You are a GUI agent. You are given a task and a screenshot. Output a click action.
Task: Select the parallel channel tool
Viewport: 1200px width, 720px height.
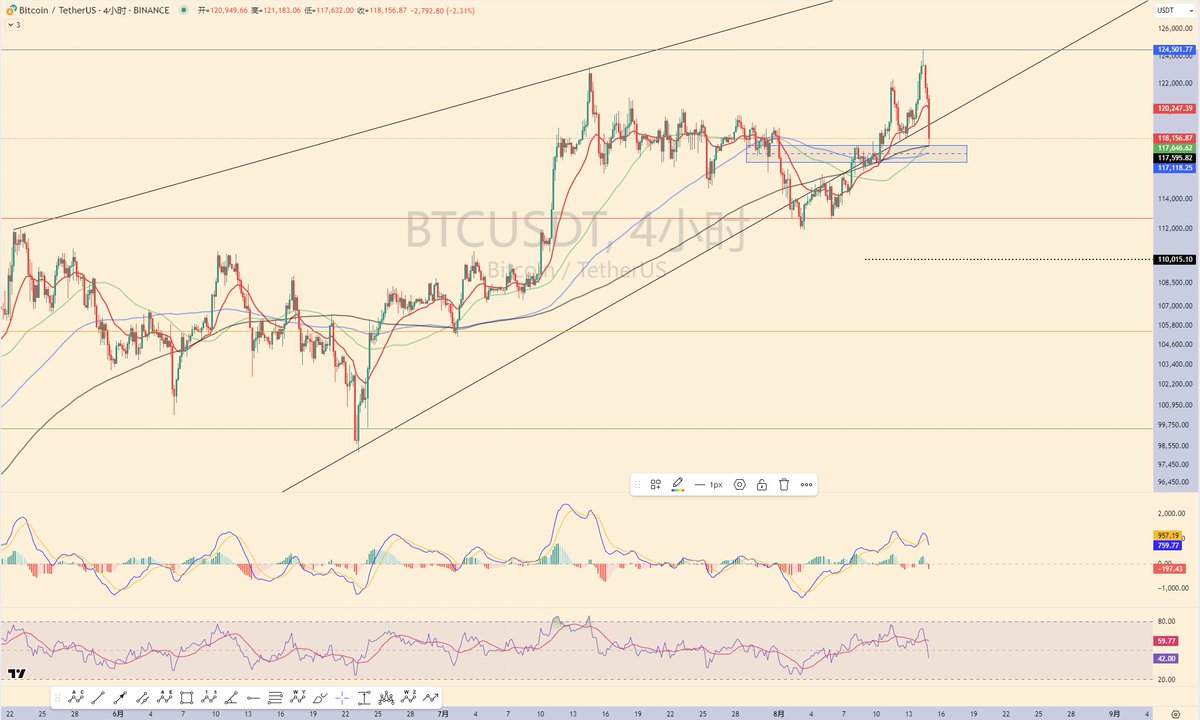[142, 698]
